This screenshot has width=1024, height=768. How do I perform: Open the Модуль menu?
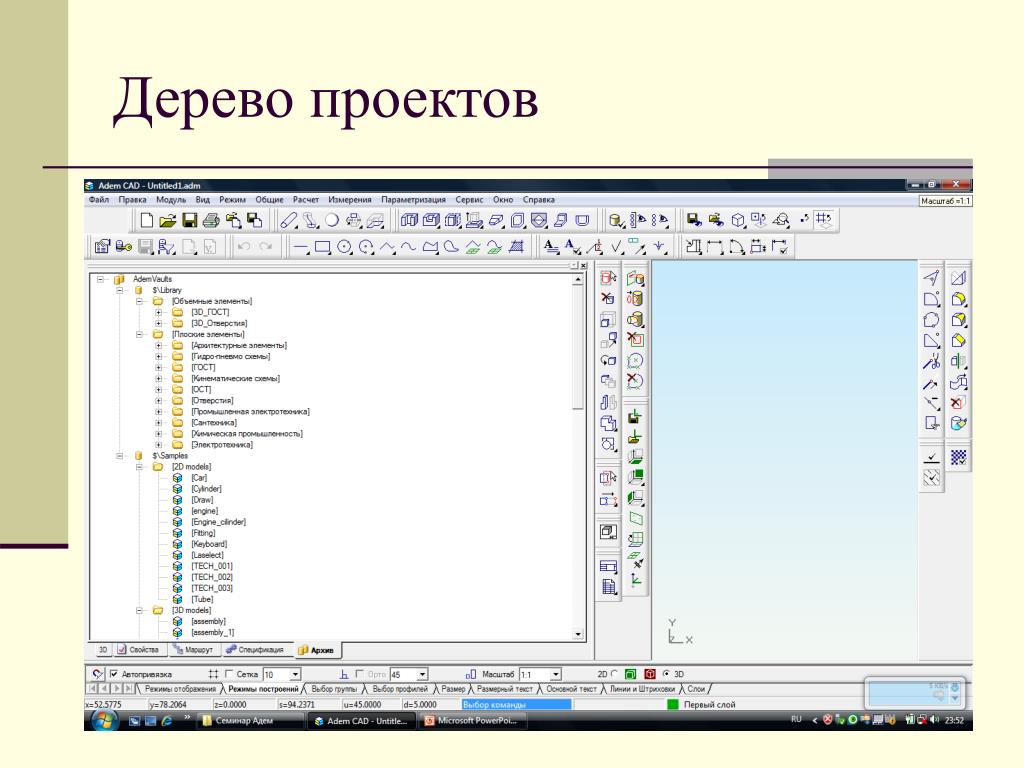coord(171,200)
